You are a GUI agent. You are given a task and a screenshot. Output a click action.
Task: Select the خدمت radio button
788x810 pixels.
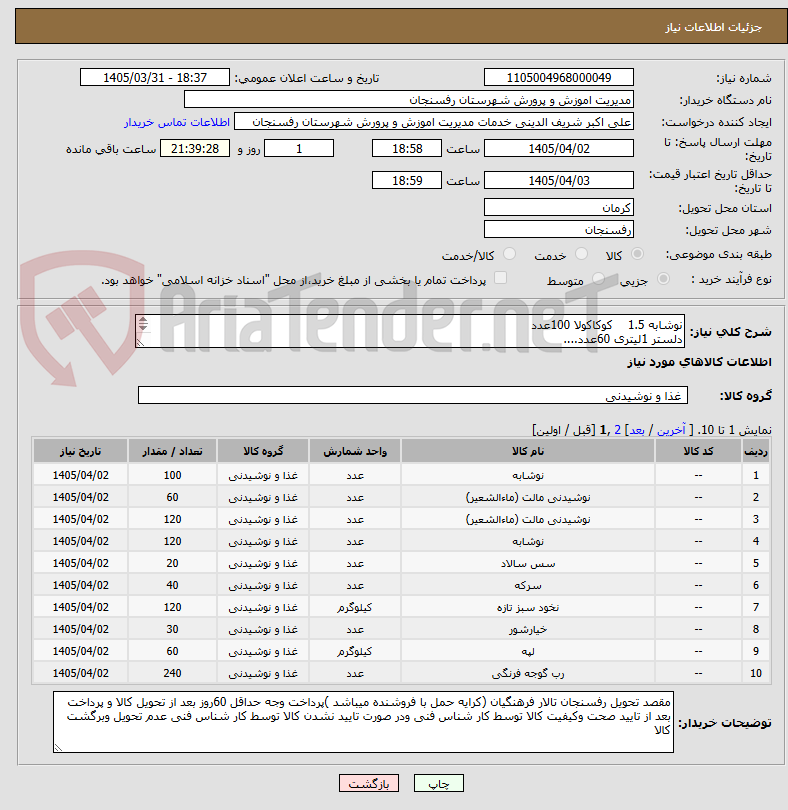(x=581, y=254)
